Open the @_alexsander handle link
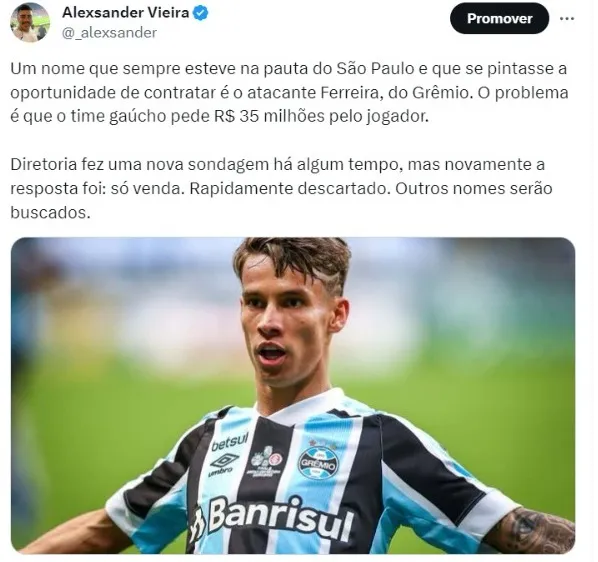This screenshot has height=562, width=598. coord(109,33)
